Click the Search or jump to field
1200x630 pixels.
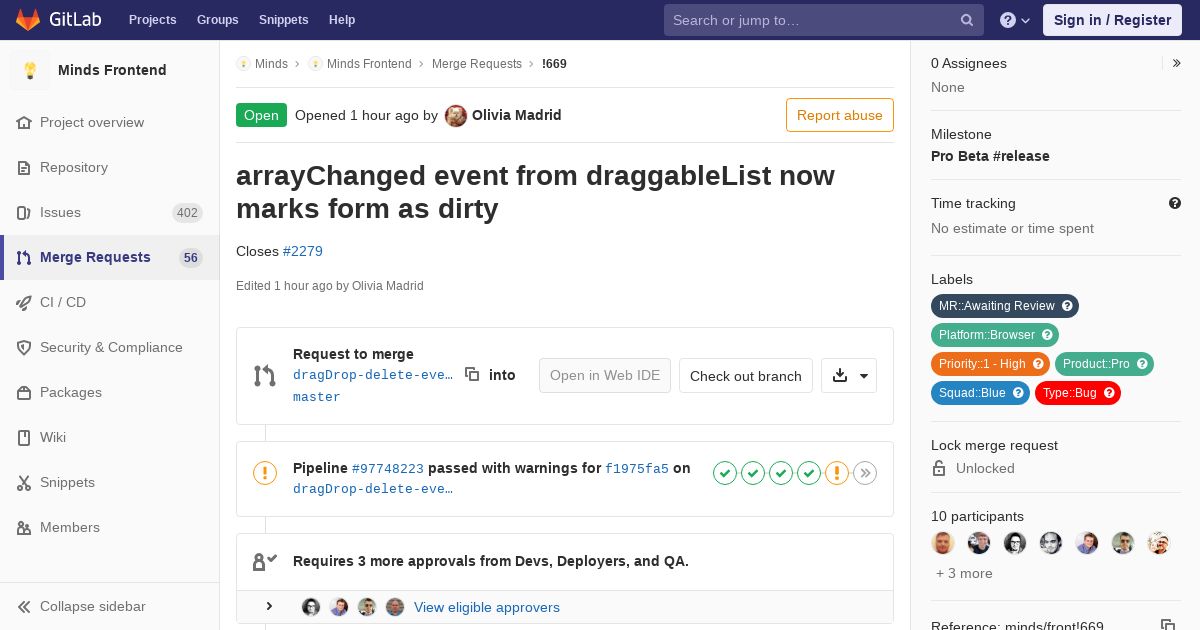(824, 20)
